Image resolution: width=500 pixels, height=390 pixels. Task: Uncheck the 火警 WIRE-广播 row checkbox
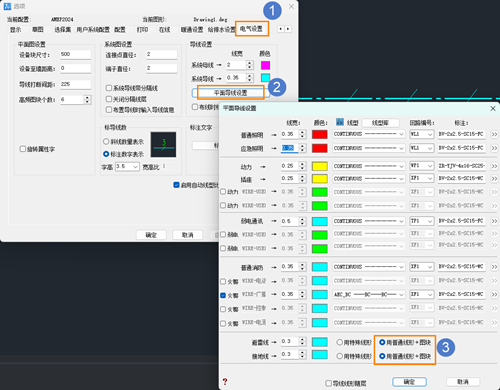[223, 295]
